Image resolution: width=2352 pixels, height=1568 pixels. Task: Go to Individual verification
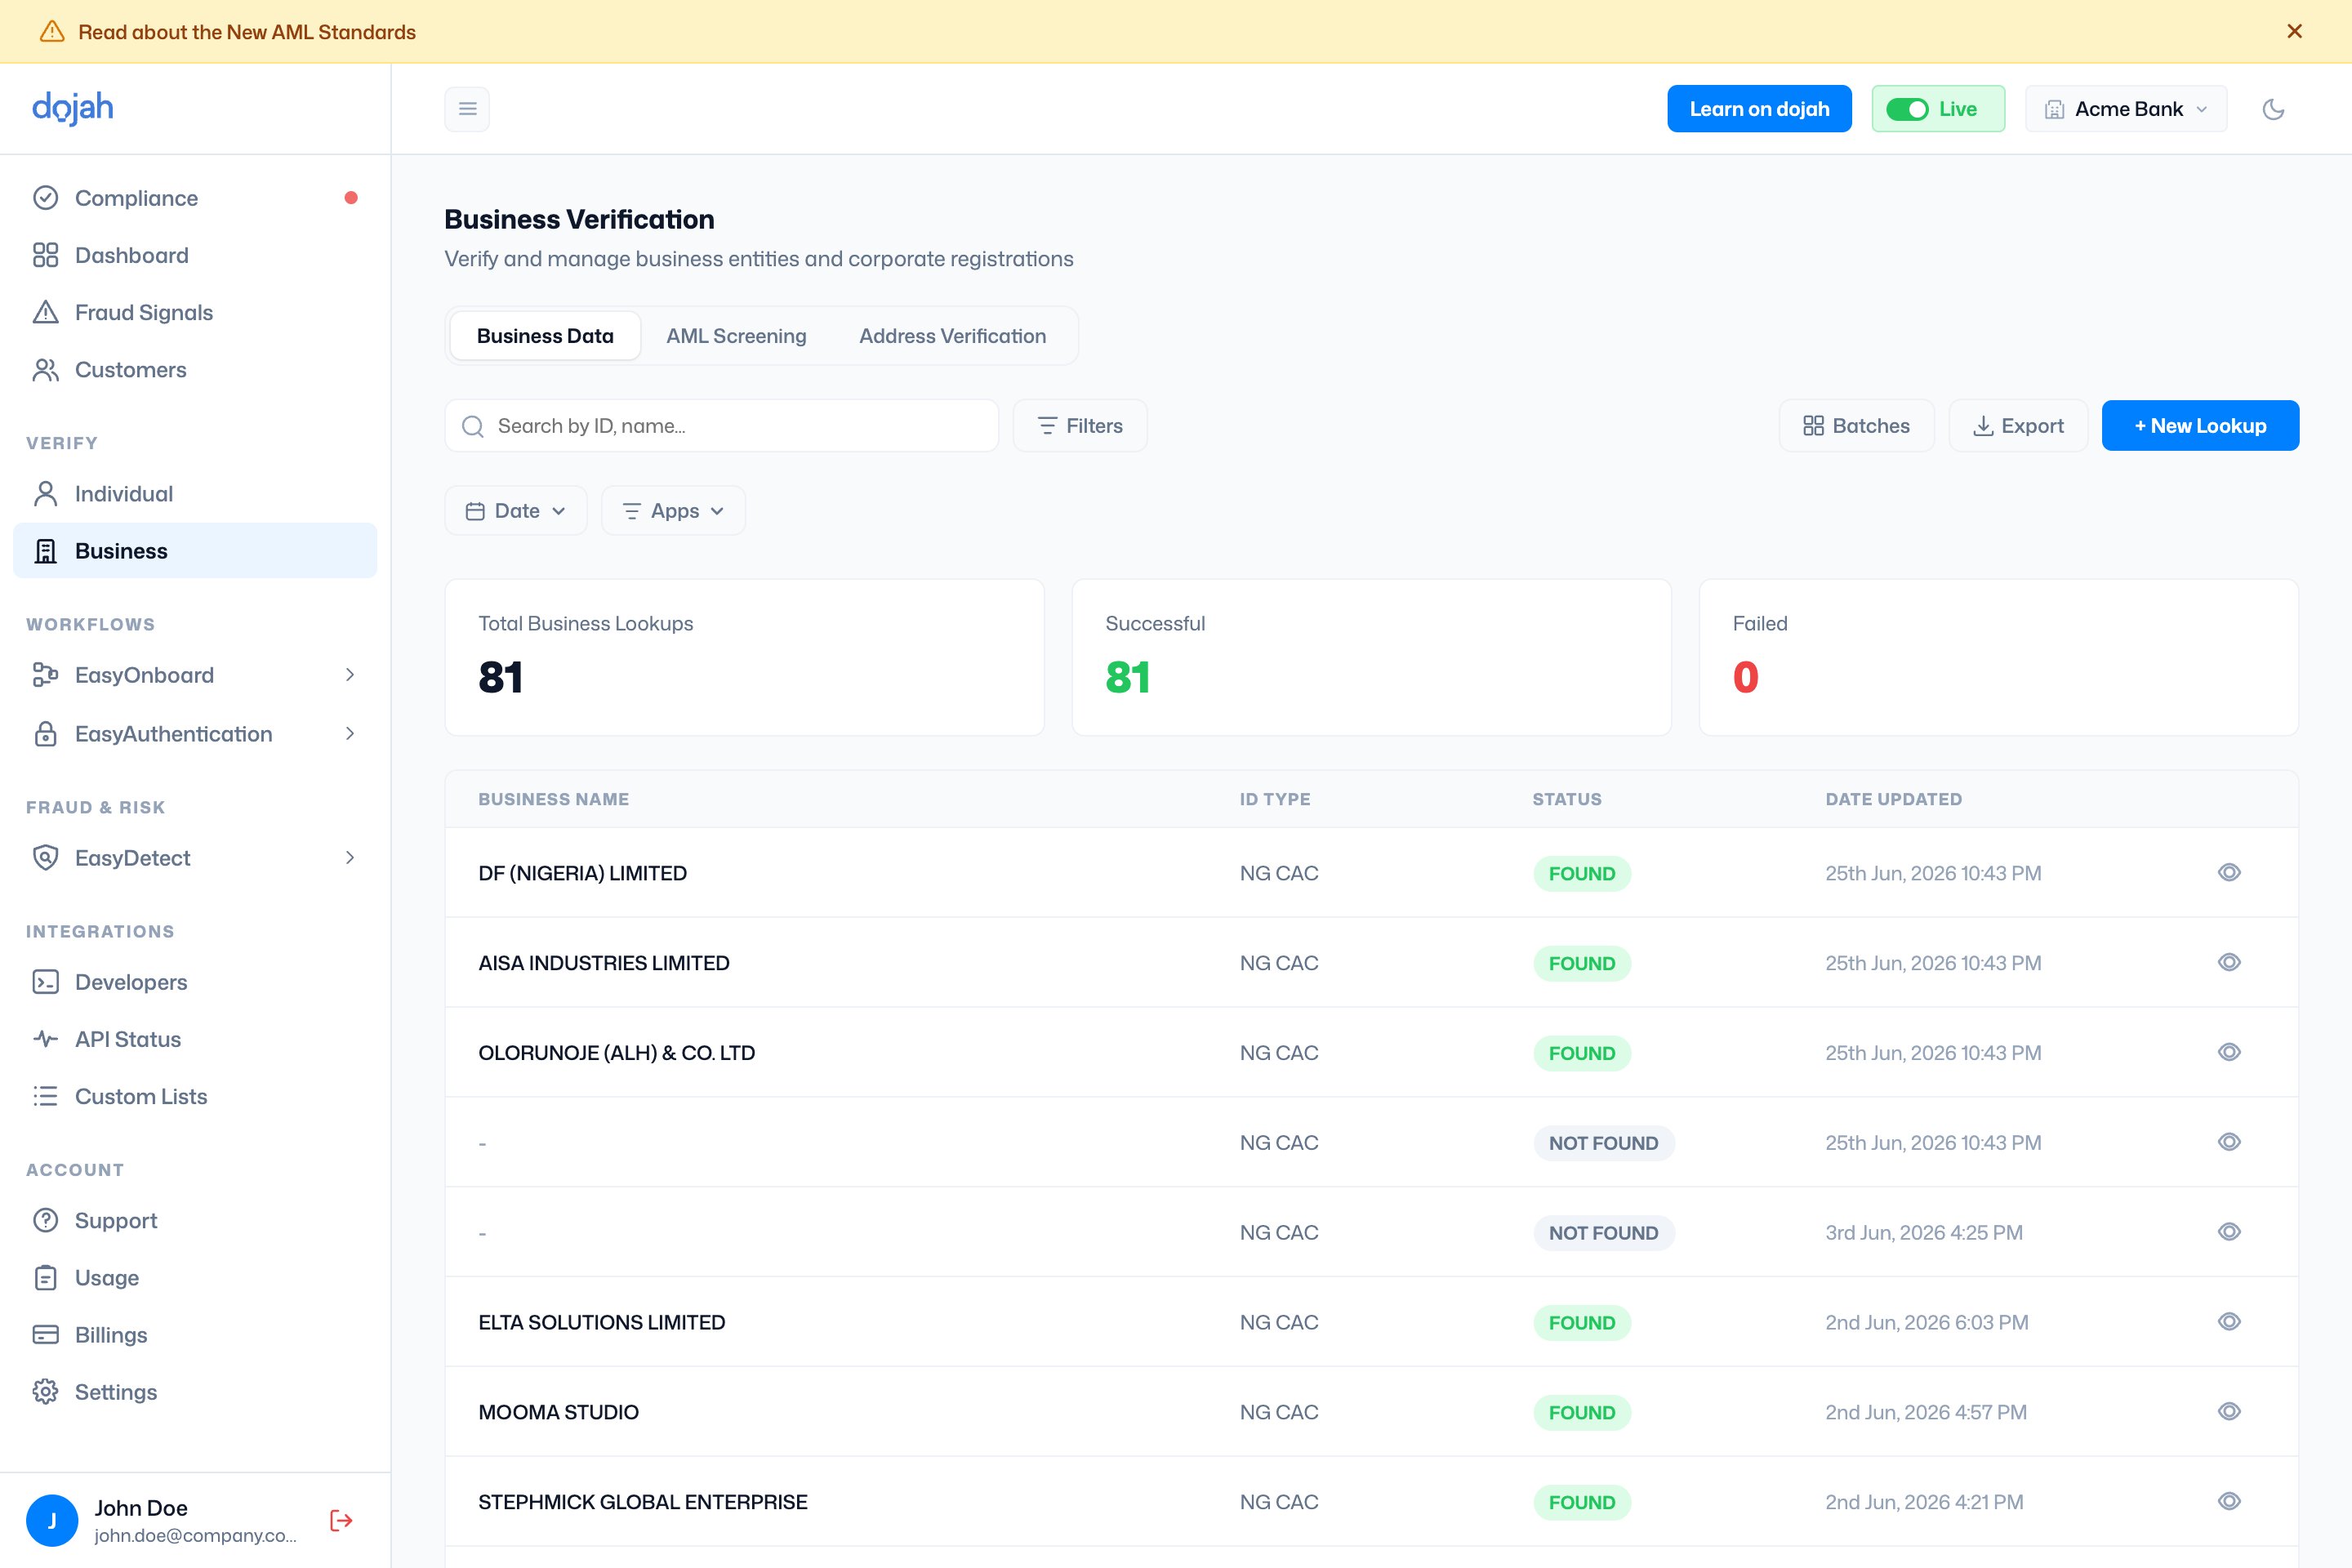[195, 494]
